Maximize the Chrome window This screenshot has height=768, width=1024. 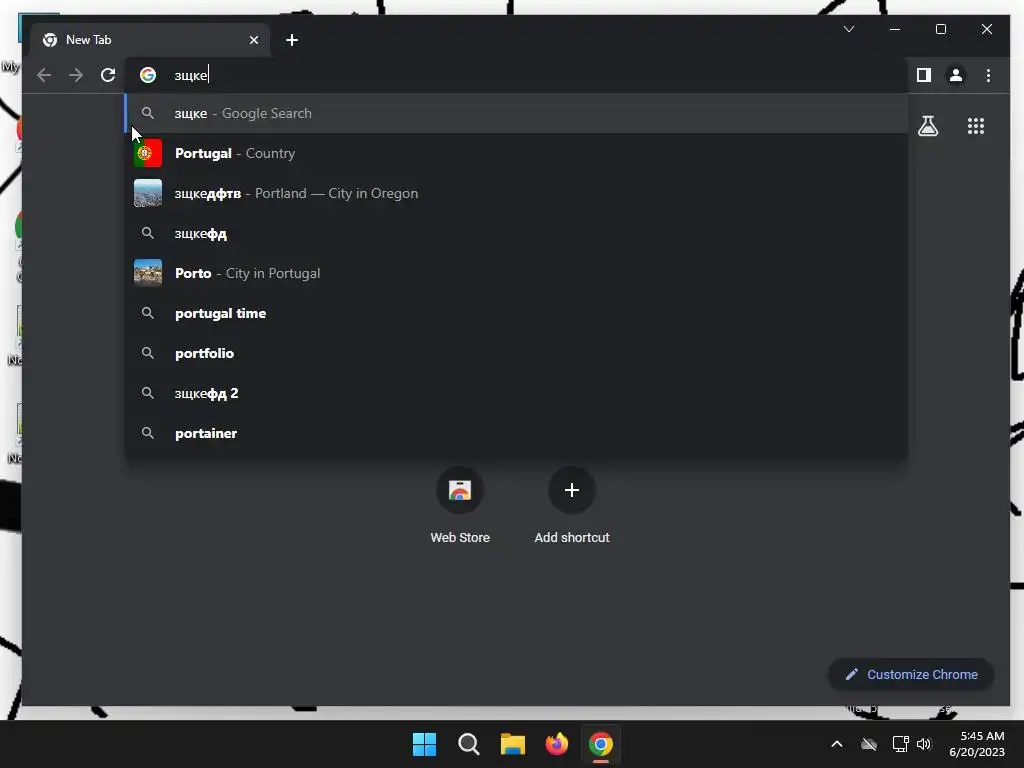pos(941,29)
